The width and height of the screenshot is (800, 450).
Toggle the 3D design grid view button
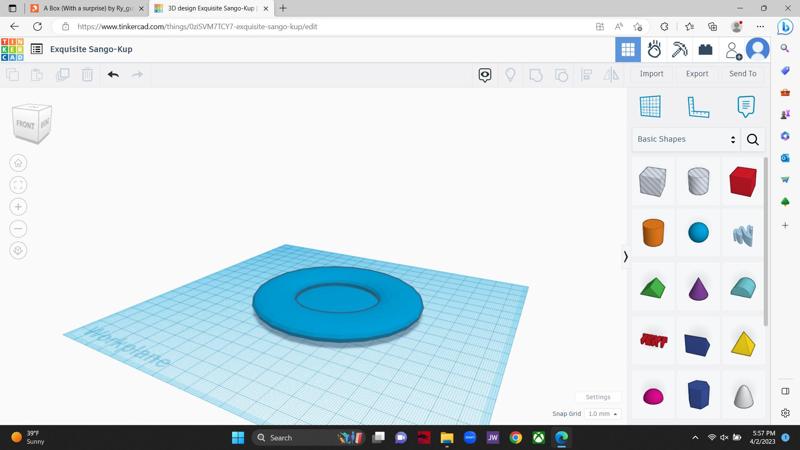(628, 49)
